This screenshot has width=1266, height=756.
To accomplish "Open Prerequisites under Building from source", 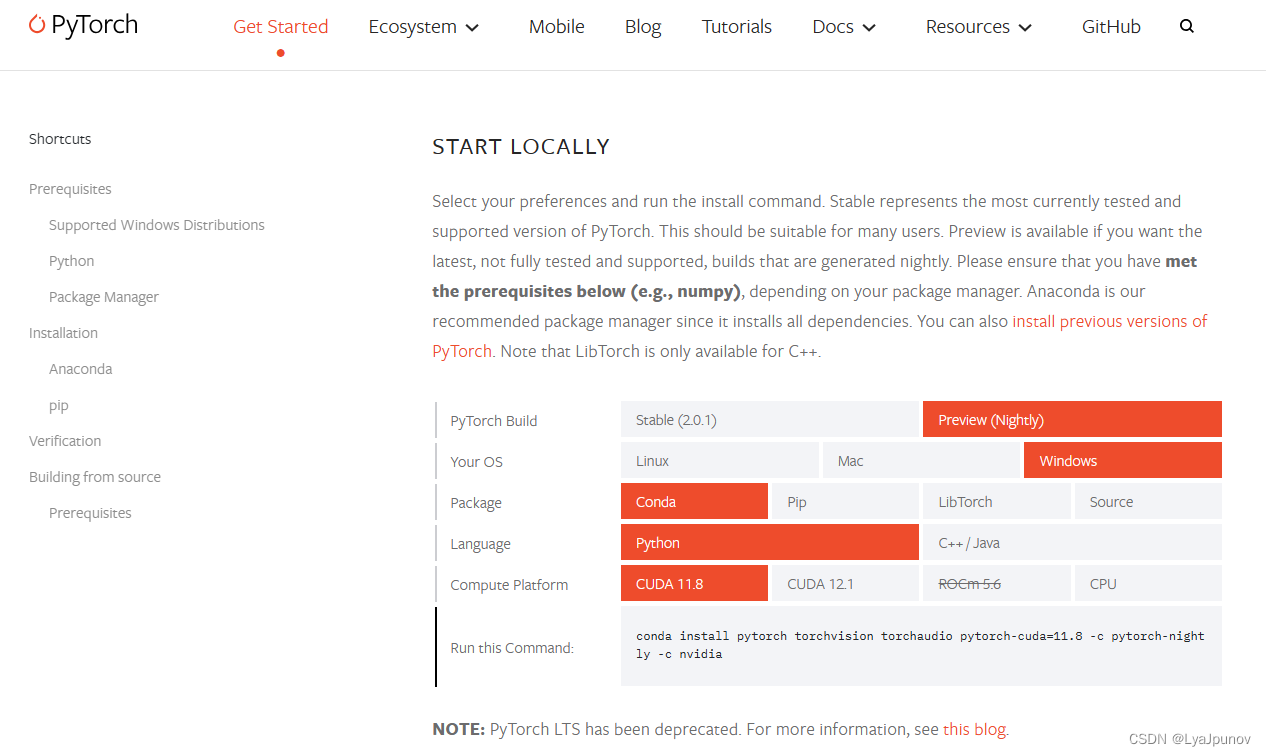I will tap(90, 513).
